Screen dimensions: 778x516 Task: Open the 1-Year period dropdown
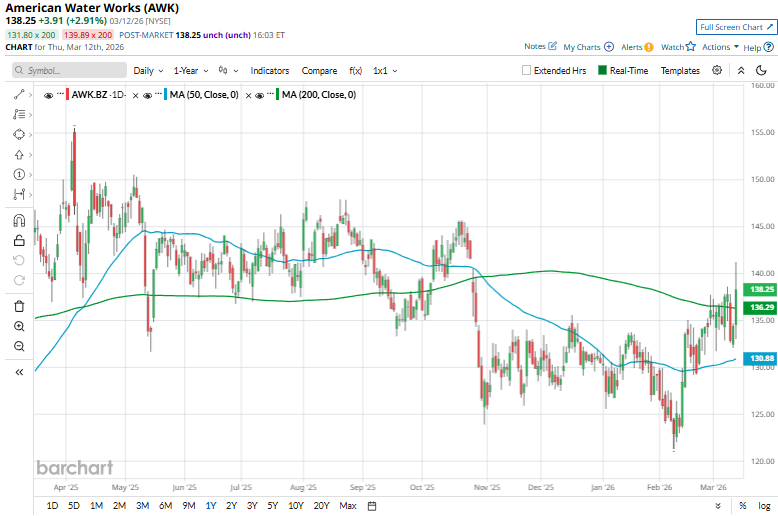point(191,70)
